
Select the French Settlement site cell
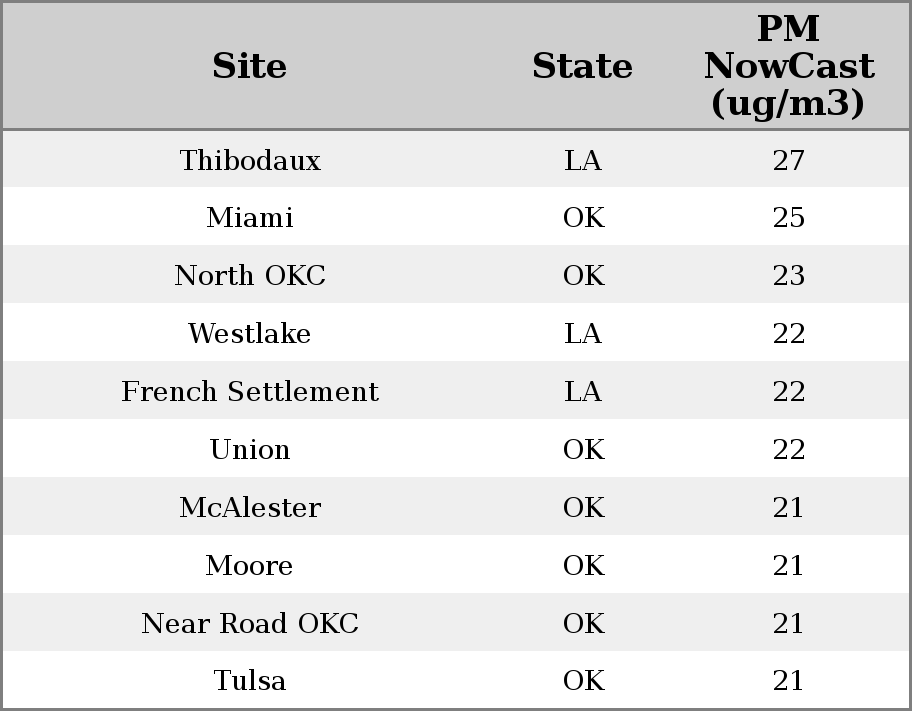tap(250, 391)
